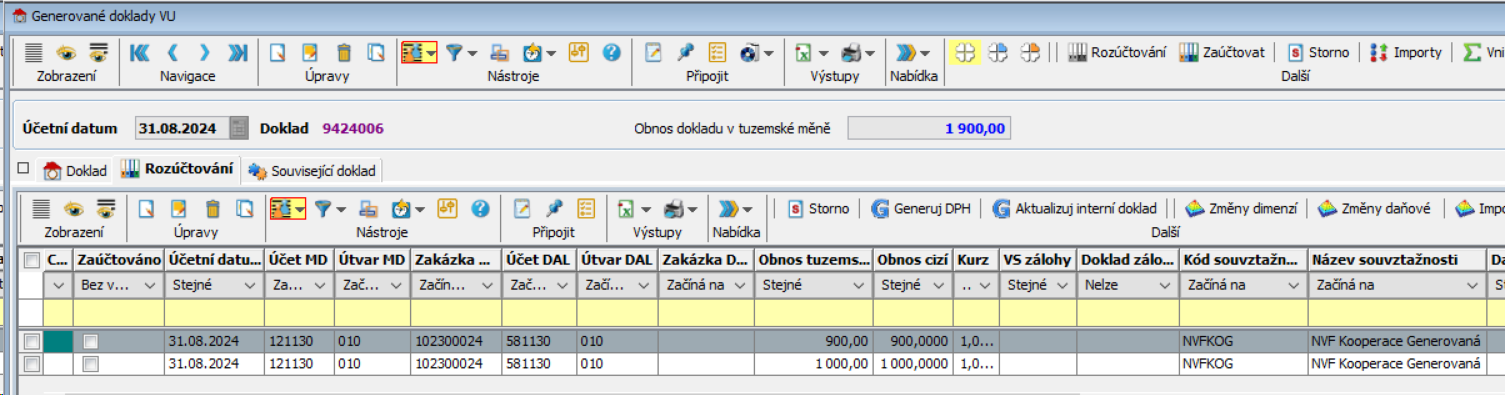Go to next record in top toolbar
Image resolution: width=1505 pixels, height=395 pixels.
click(x=204, y=53)
